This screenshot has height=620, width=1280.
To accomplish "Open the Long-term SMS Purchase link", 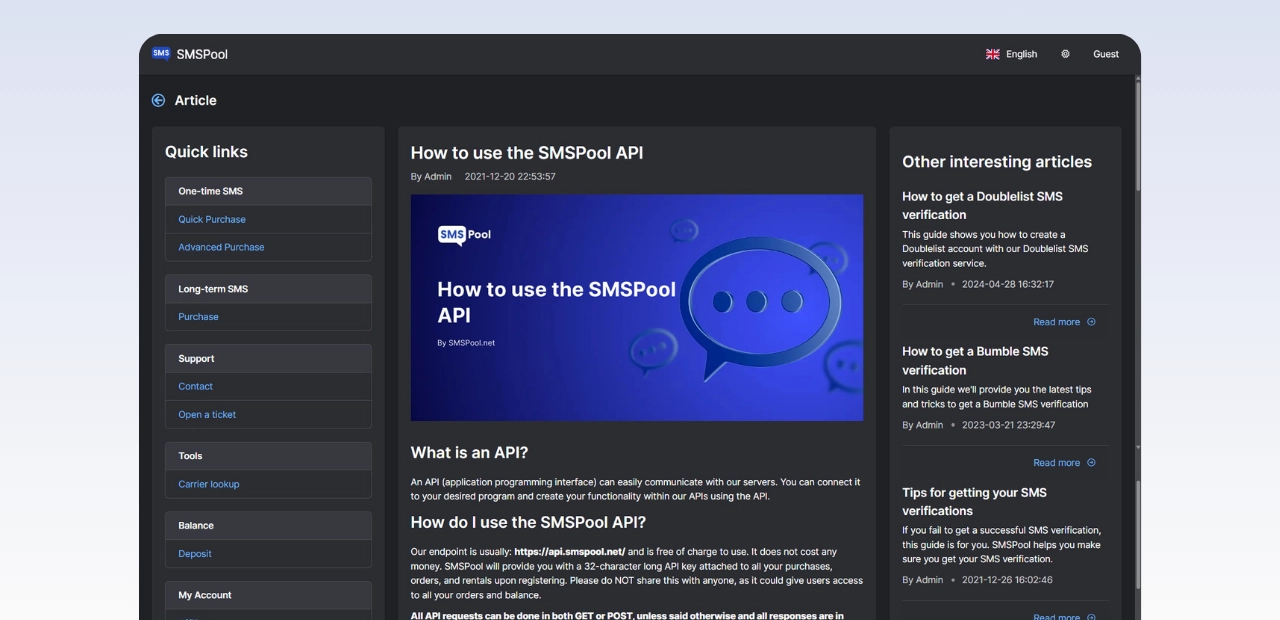I will (x=198, y=317).
